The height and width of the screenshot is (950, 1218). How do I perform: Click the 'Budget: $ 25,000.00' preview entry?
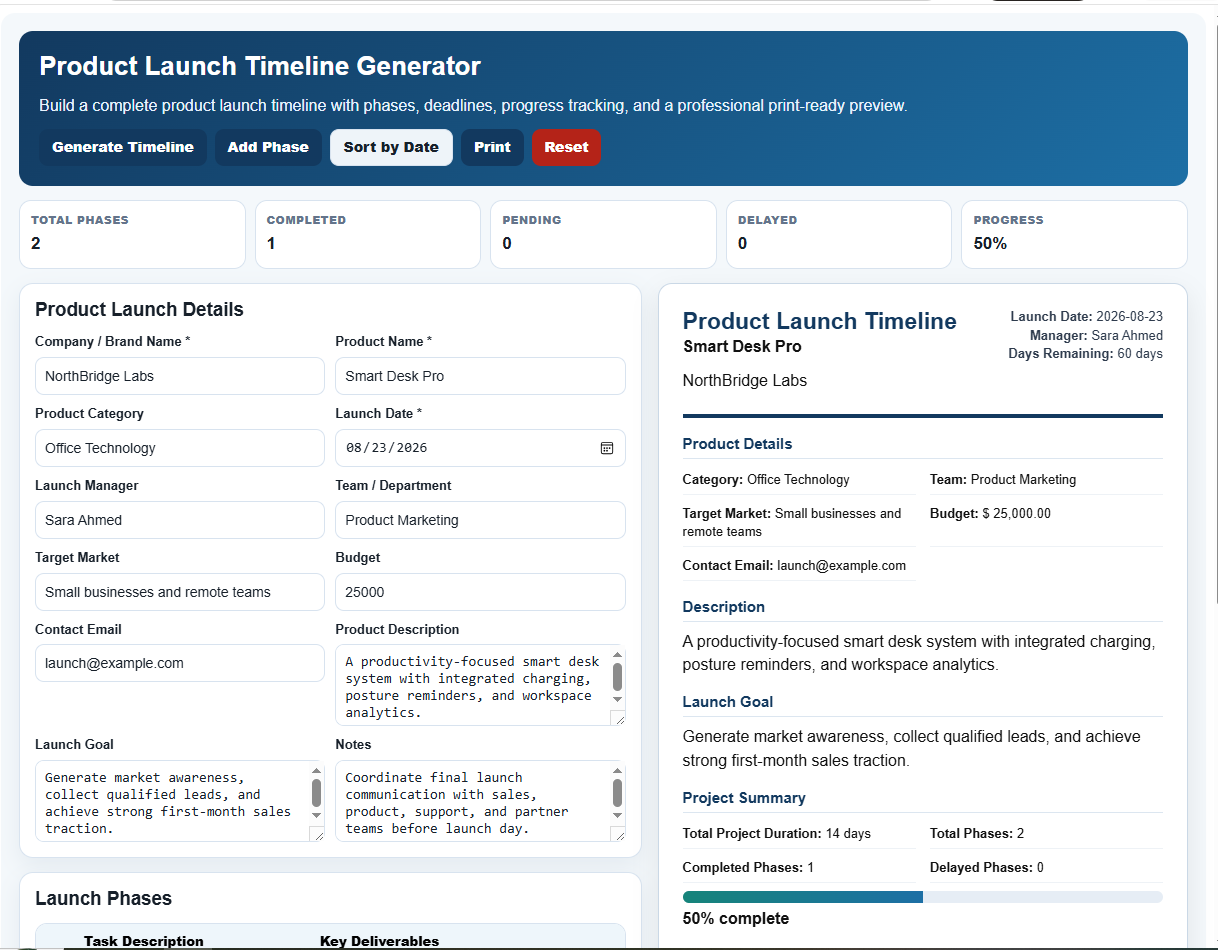click(990, 513)
